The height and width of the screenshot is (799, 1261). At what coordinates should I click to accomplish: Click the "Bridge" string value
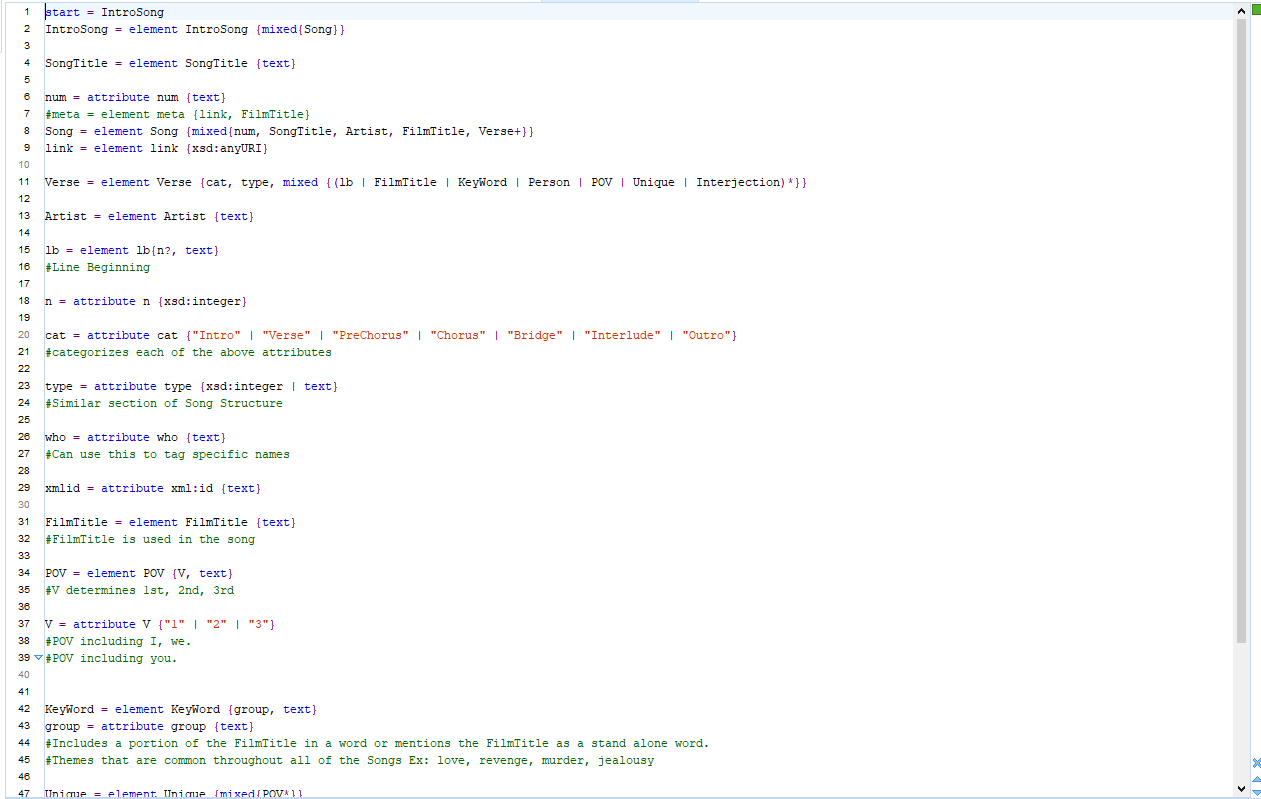(x=535, y=335)
